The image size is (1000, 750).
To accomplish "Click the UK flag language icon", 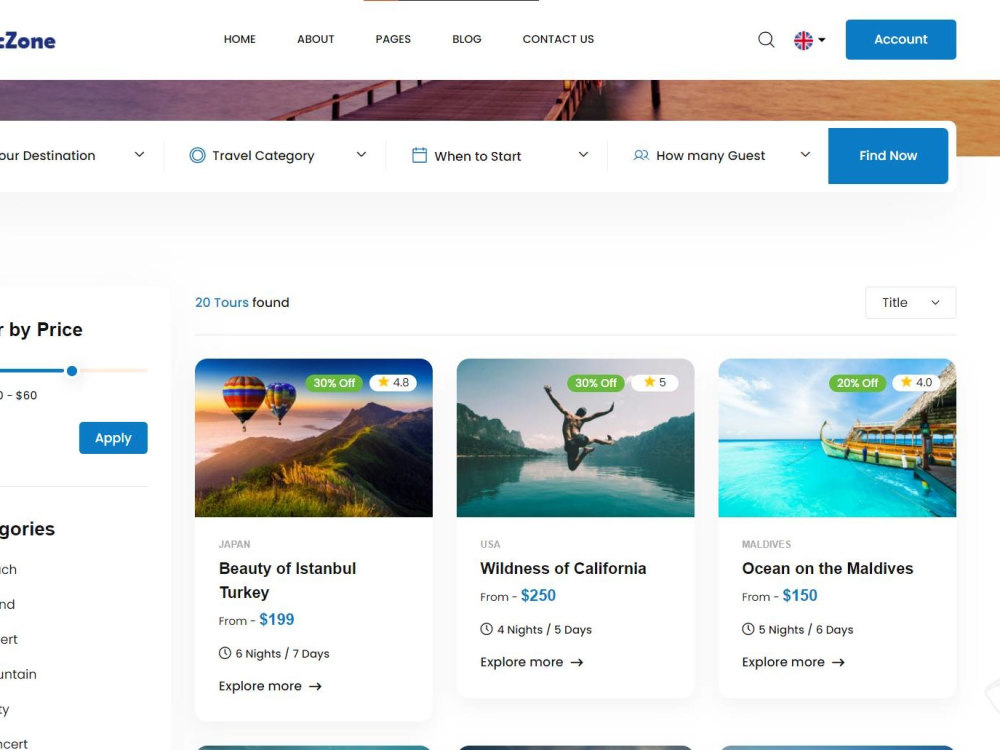I will (803, 40).
